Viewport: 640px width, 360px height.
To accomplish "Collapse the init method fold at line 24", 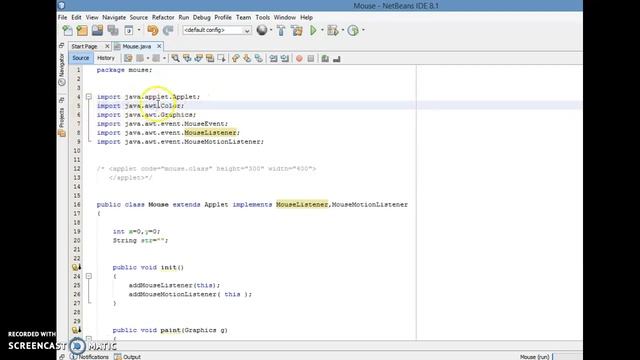I will tap(89, 276).
